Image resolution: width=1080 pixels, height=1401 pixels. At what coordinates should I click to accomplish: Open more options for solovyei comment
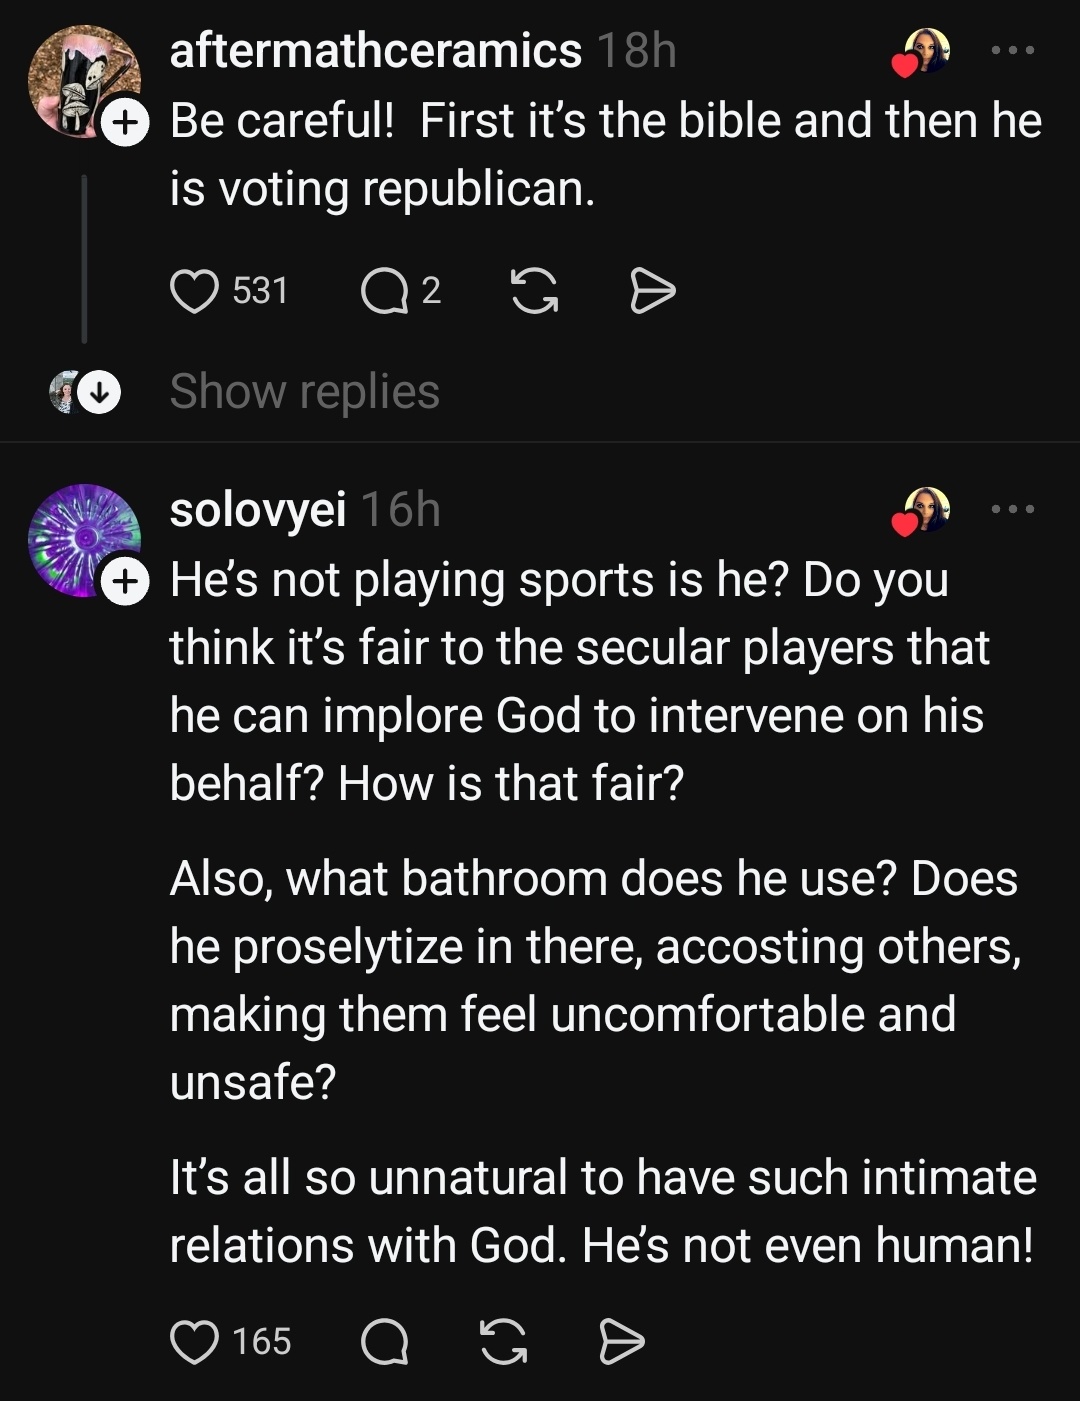[x=1013, y=509]
